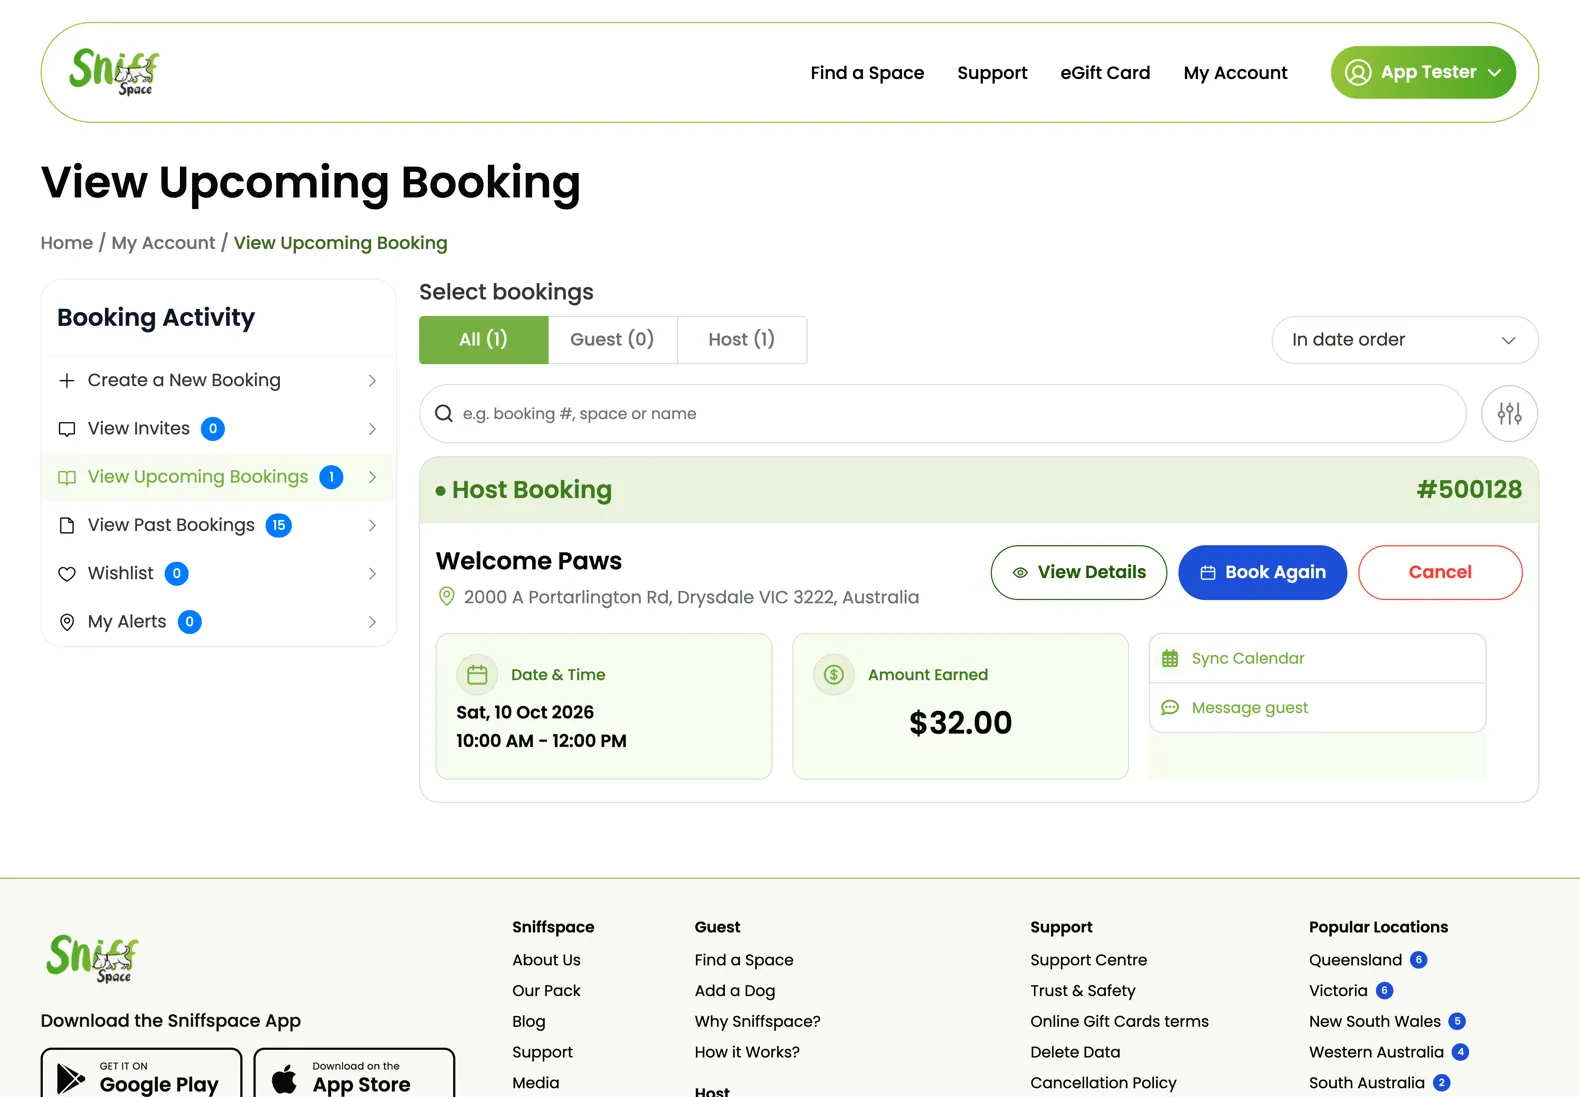Click the View Details button
1580x1097 pixels.
(1079, 572)
